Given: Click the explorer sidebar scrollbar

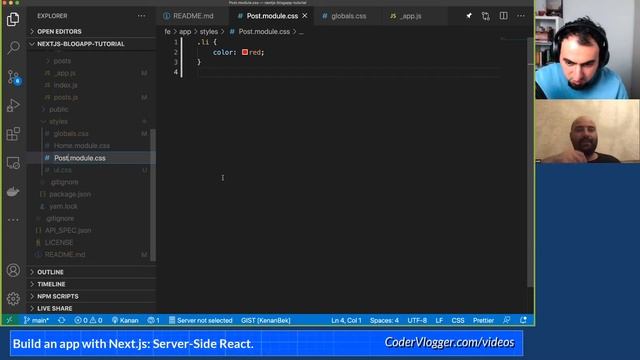Looking at the screenshot, I should point(153,195).
